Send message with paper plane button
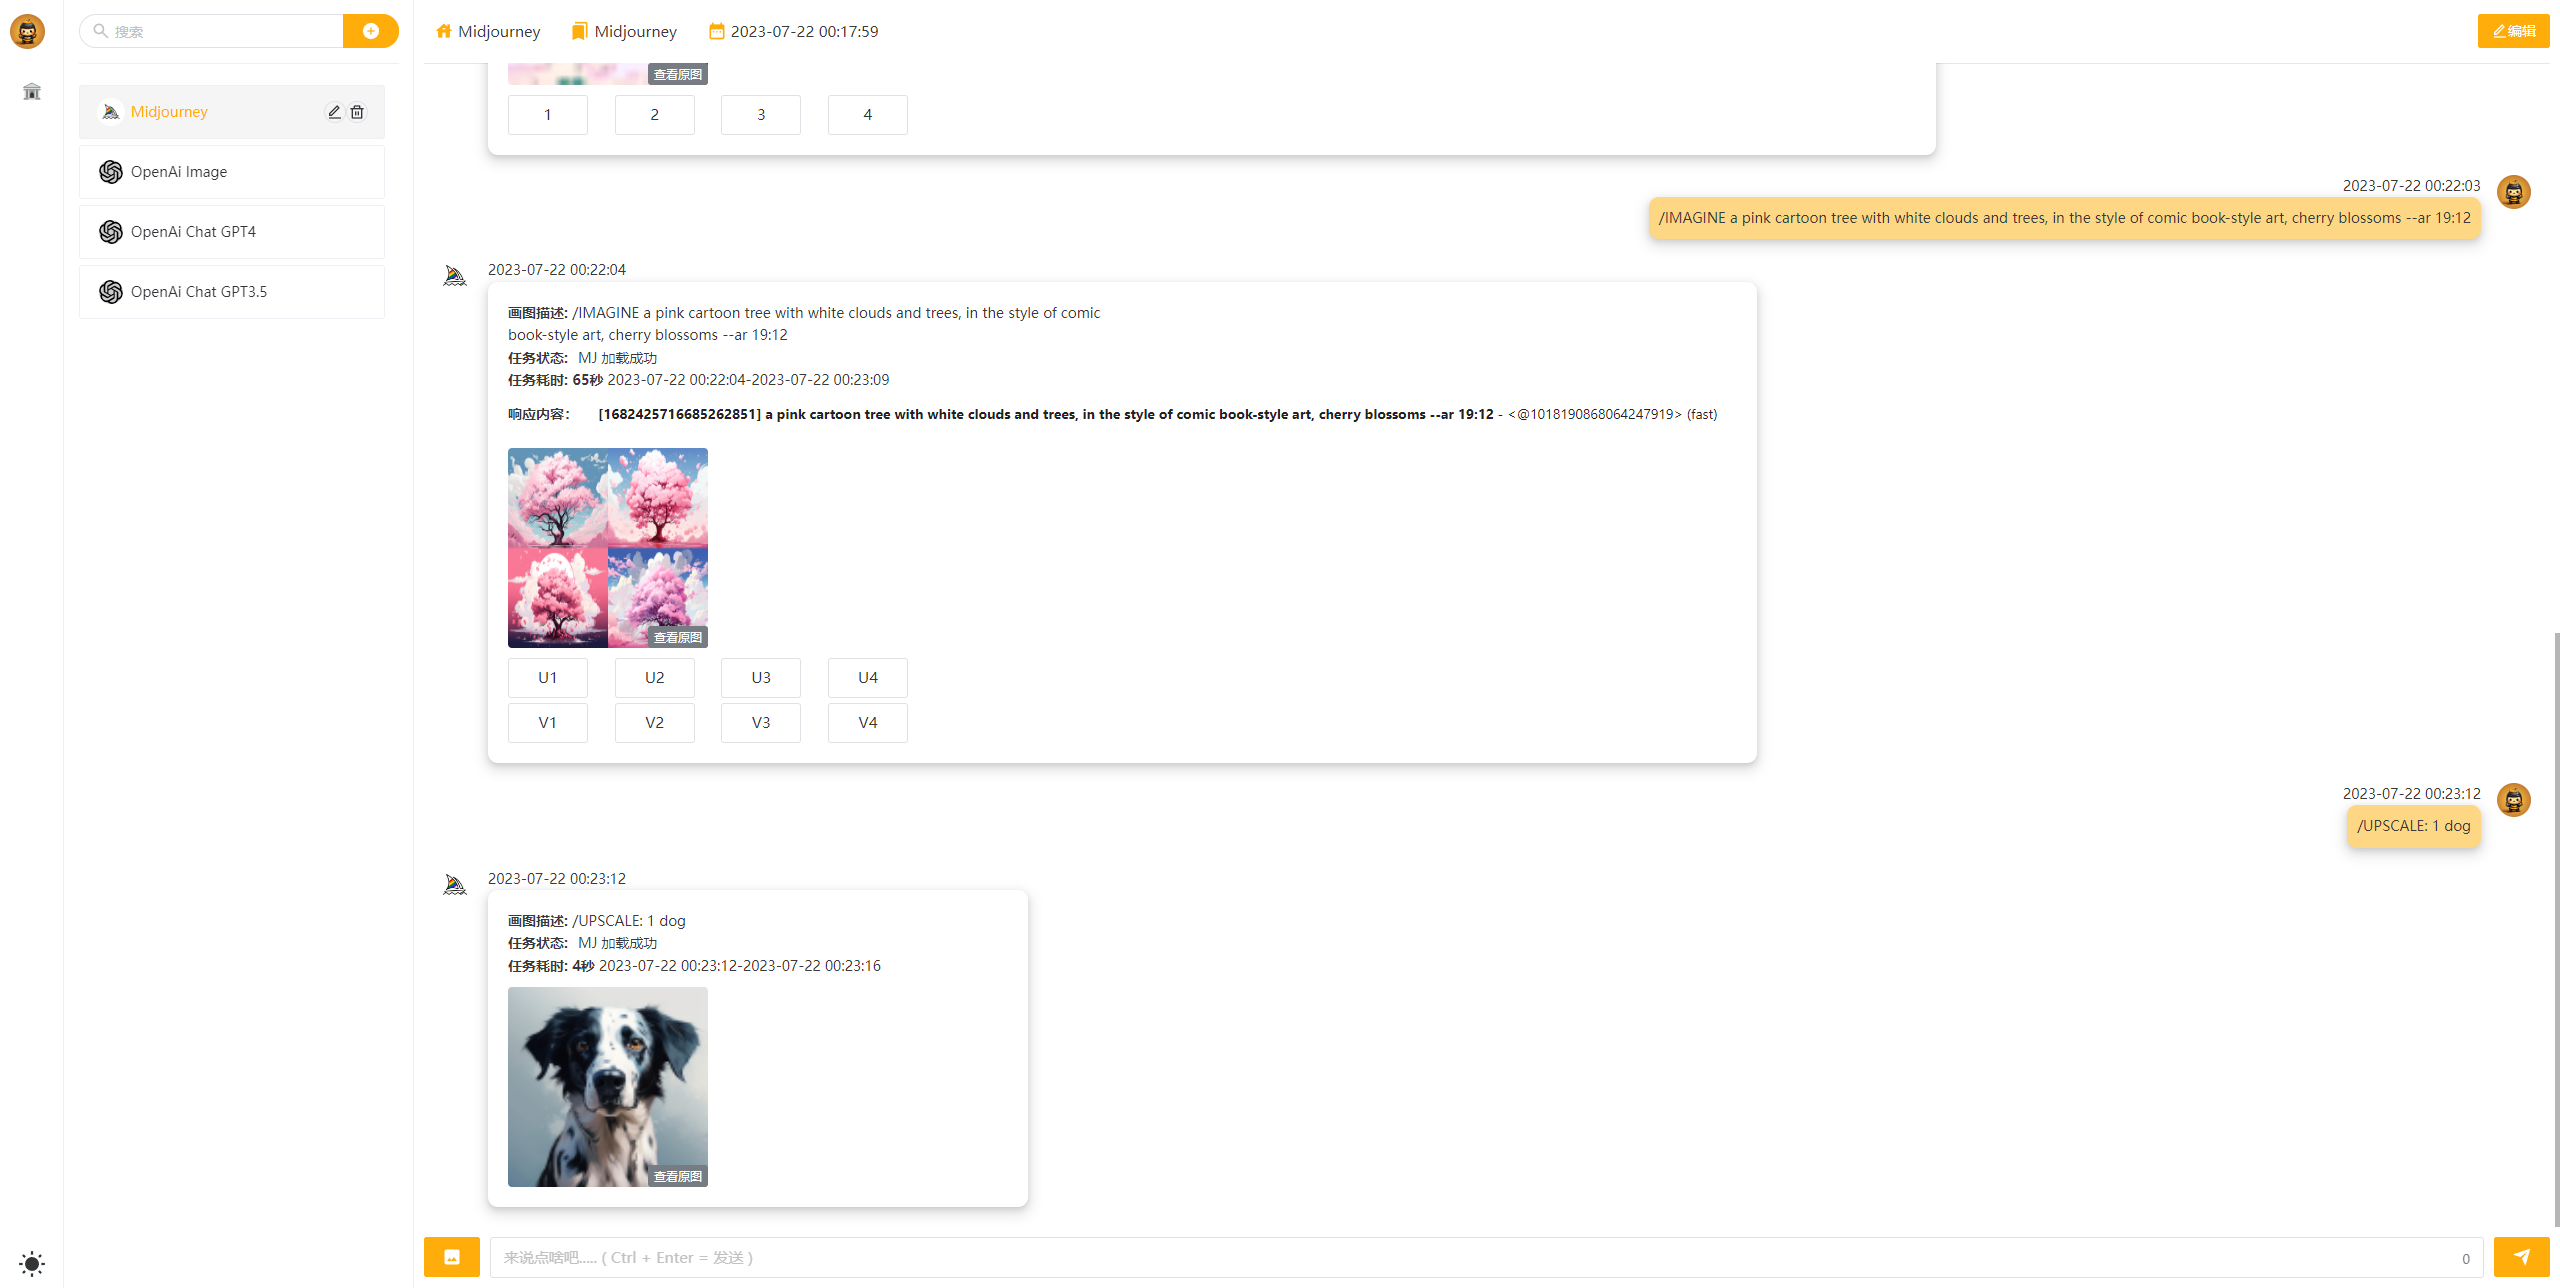 tap(2521, 1257)
